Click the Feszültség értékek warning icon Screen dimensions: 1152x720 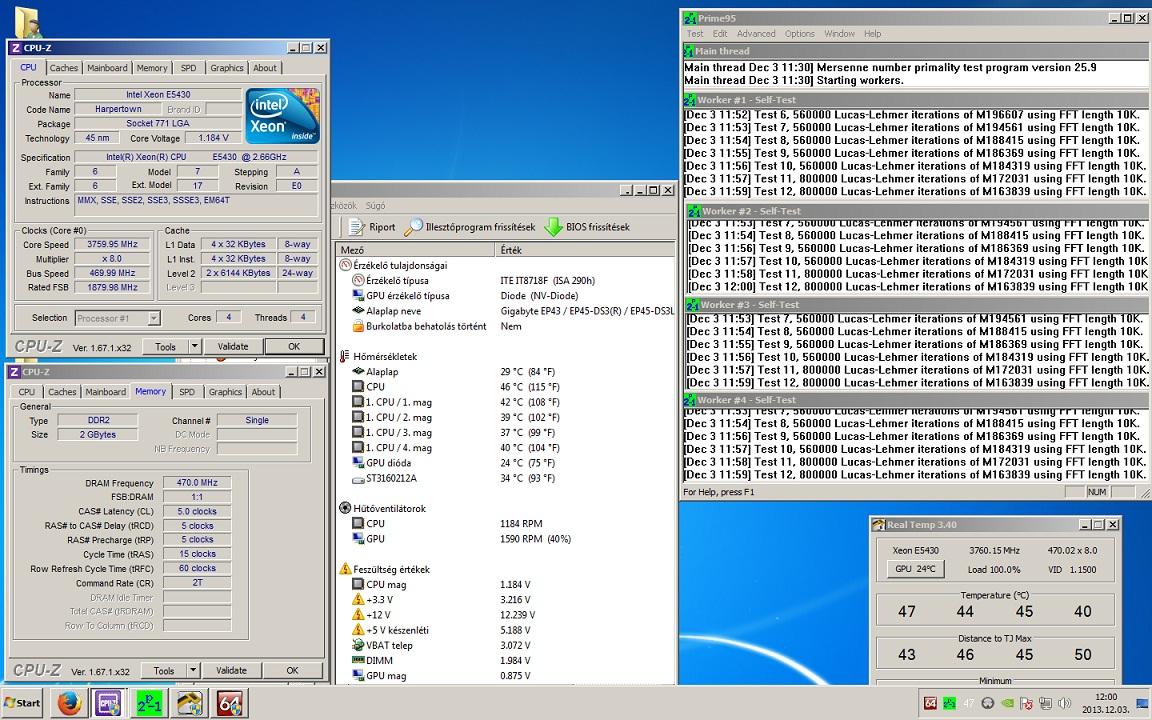[345, 569]
